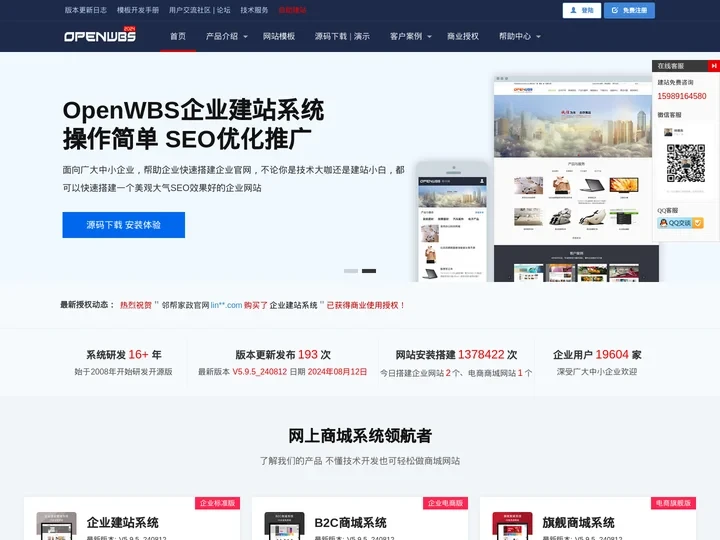Open 模板开发手册 link
Viewport: 720px width, 540px height.
point(138,10)
